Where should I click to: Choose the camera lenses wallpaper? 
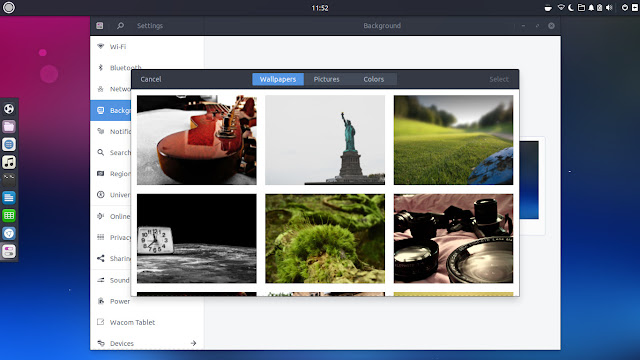pos(453,238)
